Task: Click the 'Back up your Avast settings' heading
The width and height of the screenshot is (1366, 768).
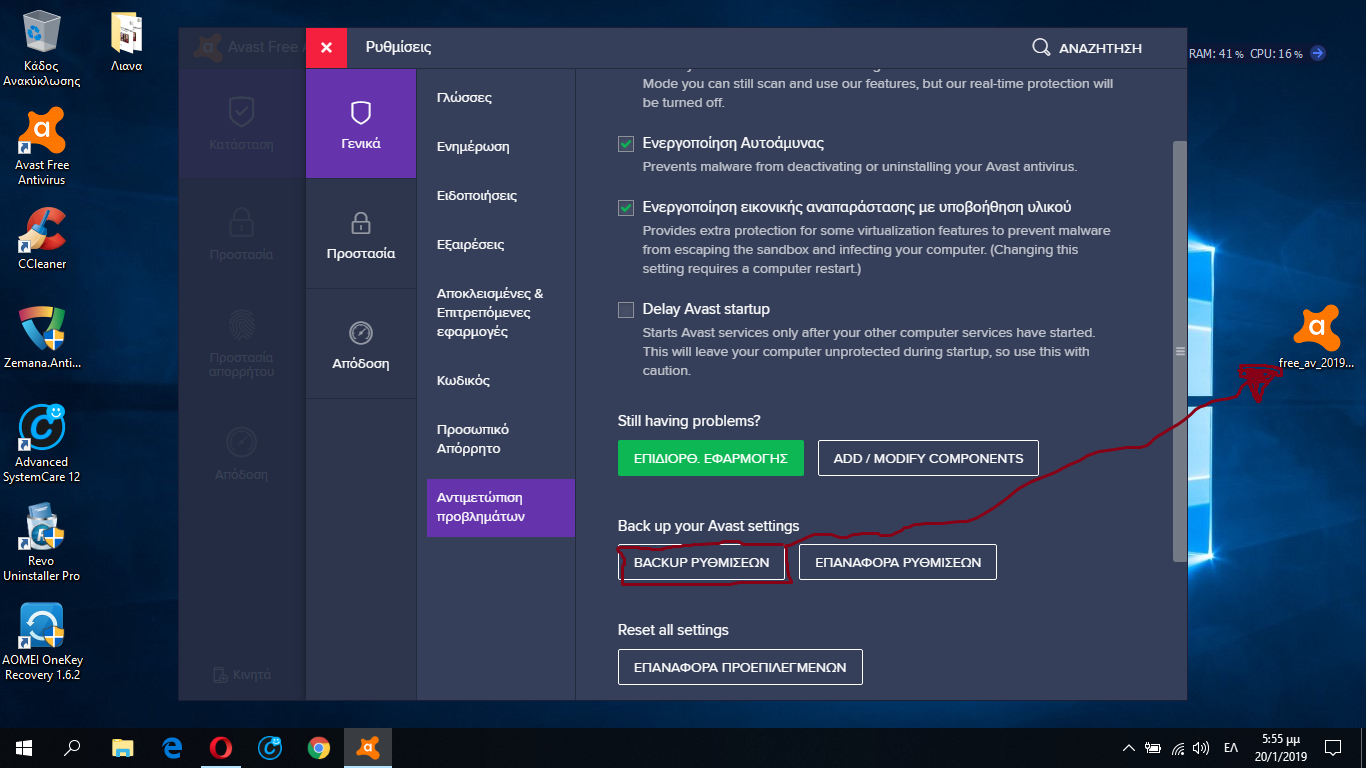Action: point(709,526)
